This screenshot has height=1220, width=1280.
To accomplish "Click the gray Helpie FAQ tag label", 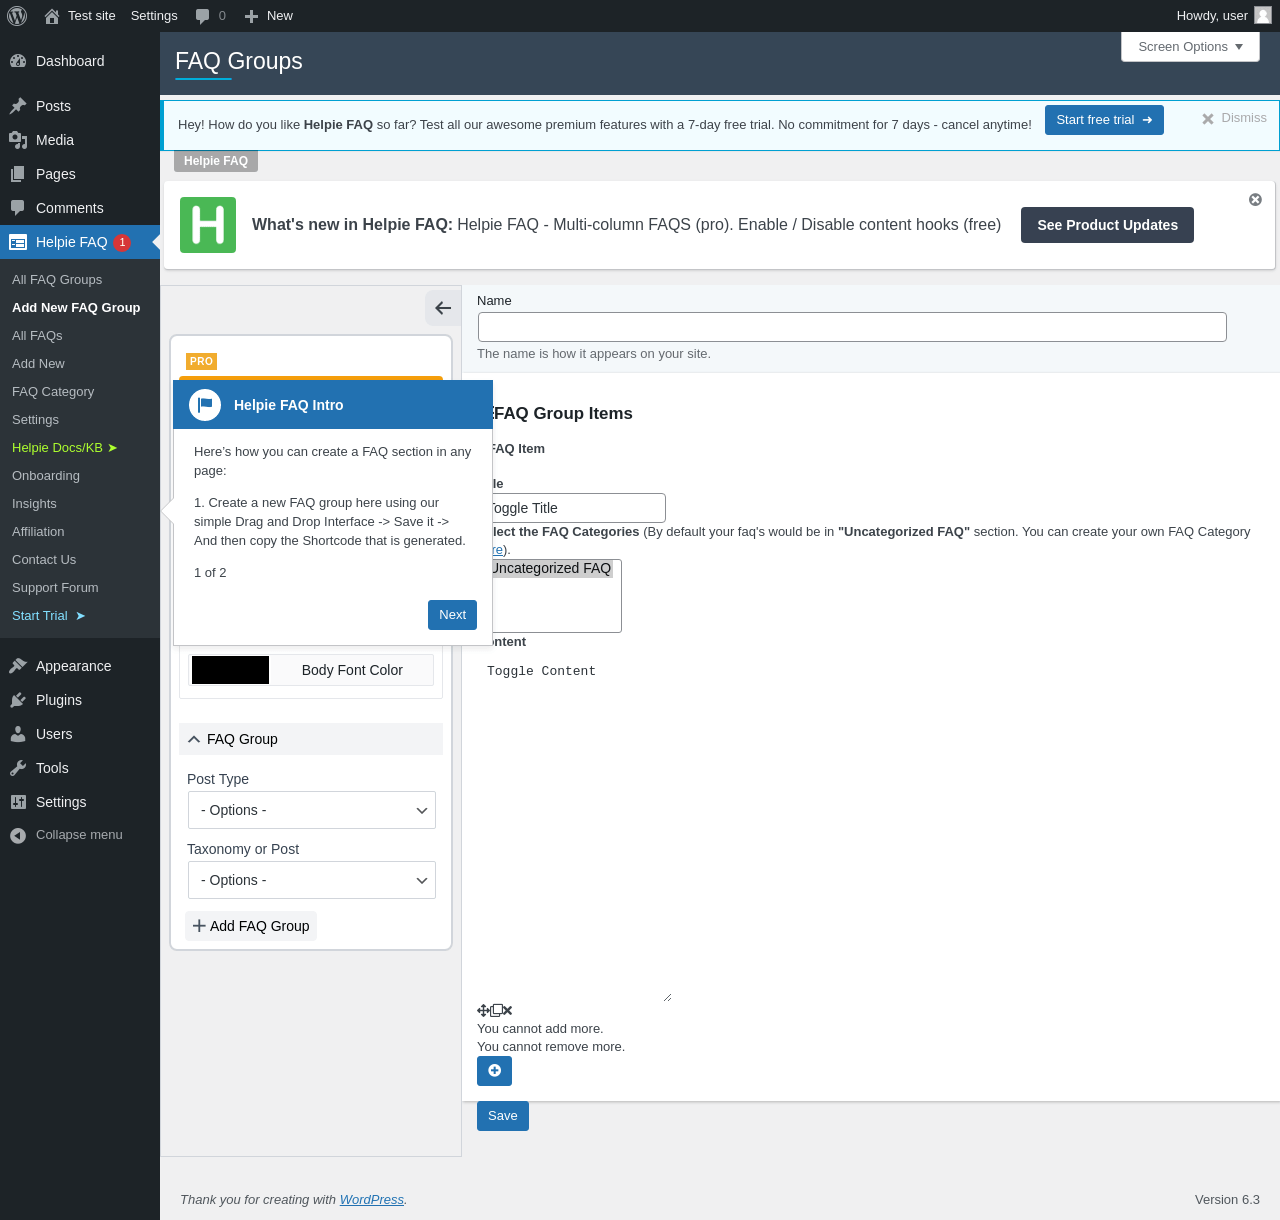I will 216,161.
